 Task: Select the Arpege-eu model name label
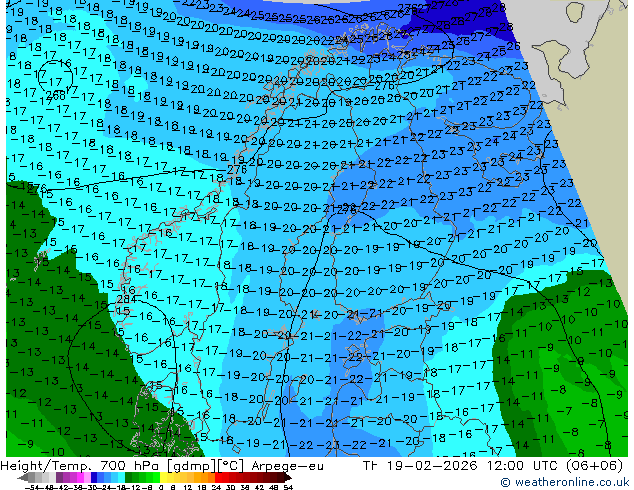(287, 466)
